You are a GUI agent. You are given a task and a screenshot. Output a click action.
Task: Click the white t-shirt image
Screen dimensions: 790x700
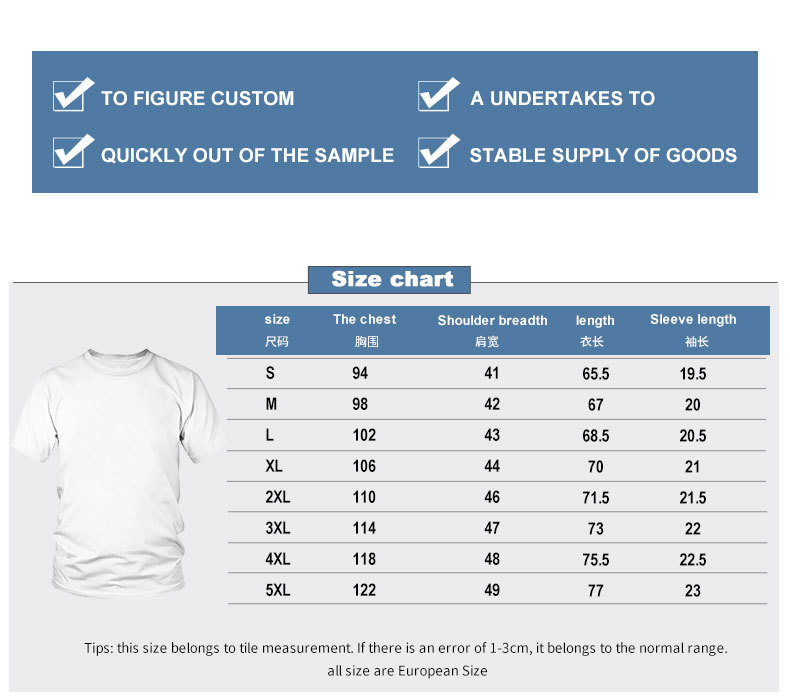click(x=119, y=473)
